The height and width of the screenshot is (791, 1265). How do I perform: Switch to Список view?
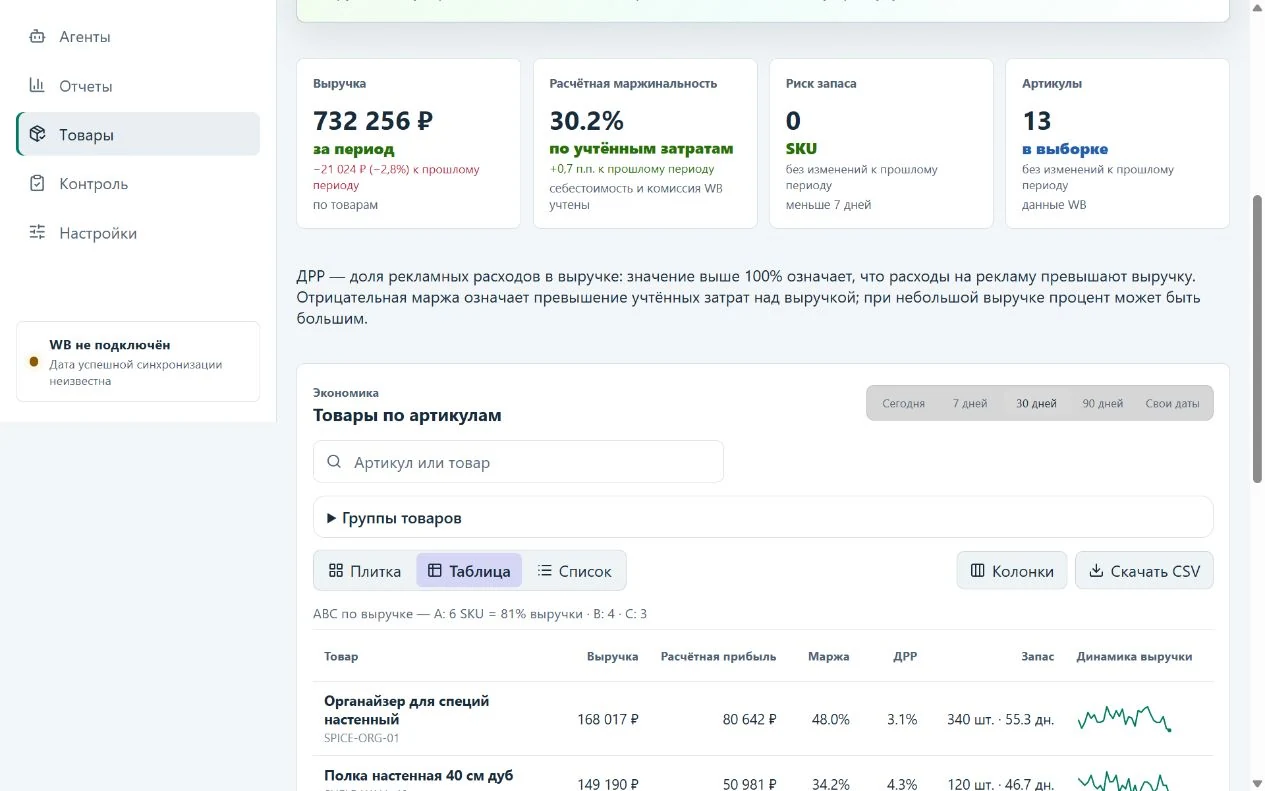click(x=574, y=571)
